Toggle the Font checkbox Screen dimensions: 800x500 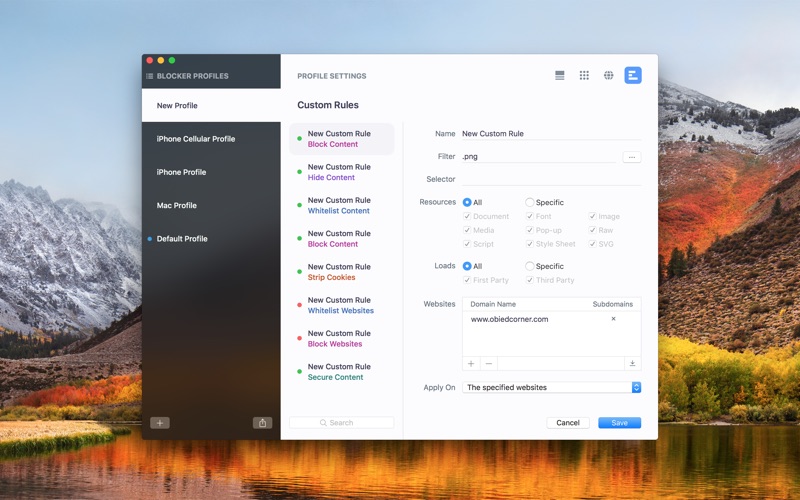pyautogui.click(x=530, y=216)
